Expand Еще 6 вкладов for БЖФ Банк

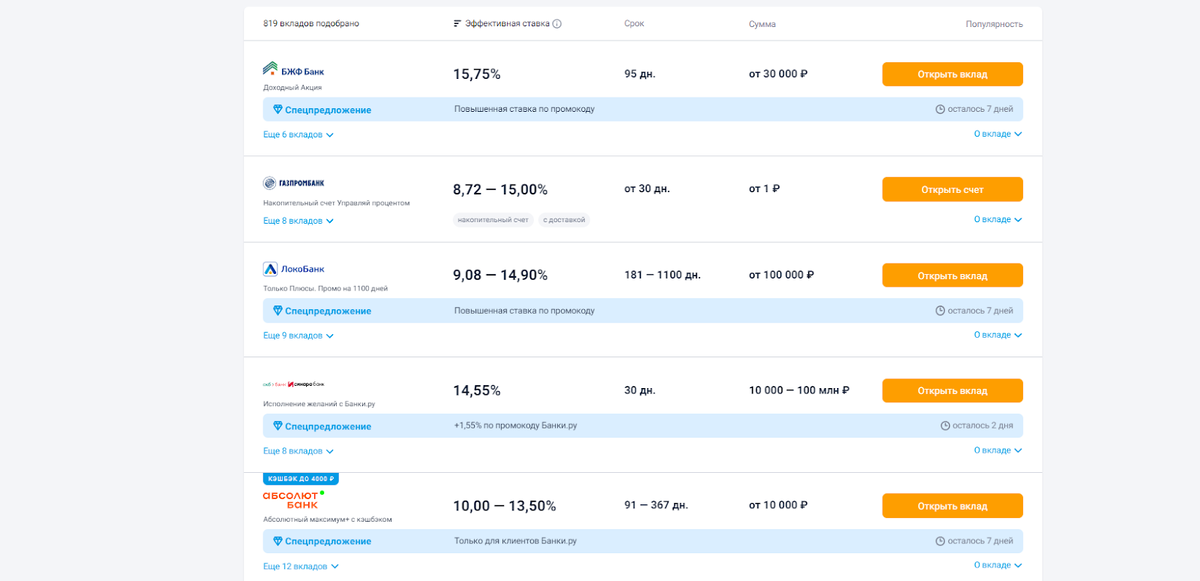tap(298, 135)
